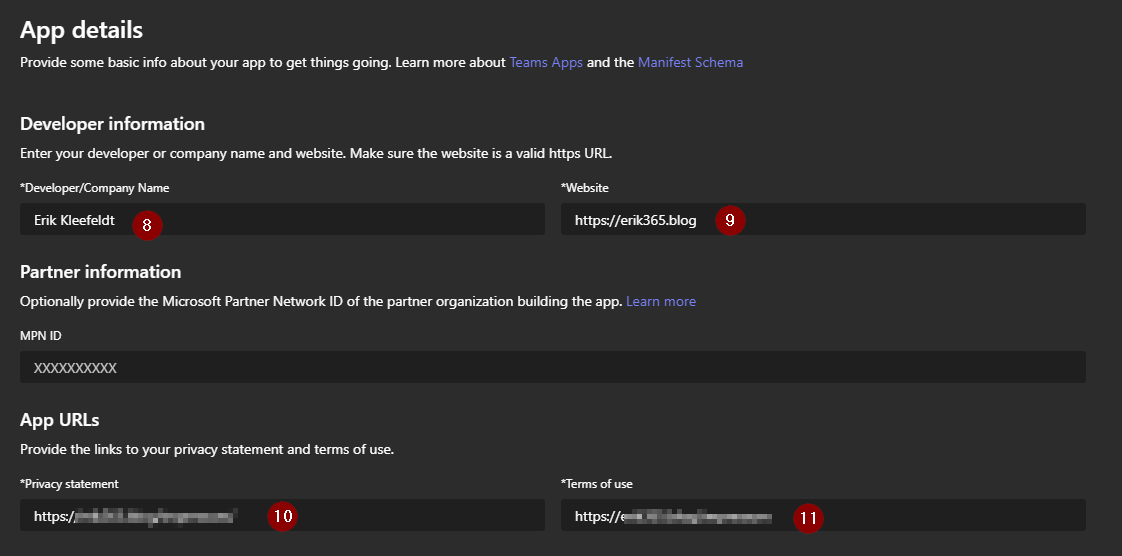
Task: Click the Privacy statement URL field
Action: coord(400,516)
